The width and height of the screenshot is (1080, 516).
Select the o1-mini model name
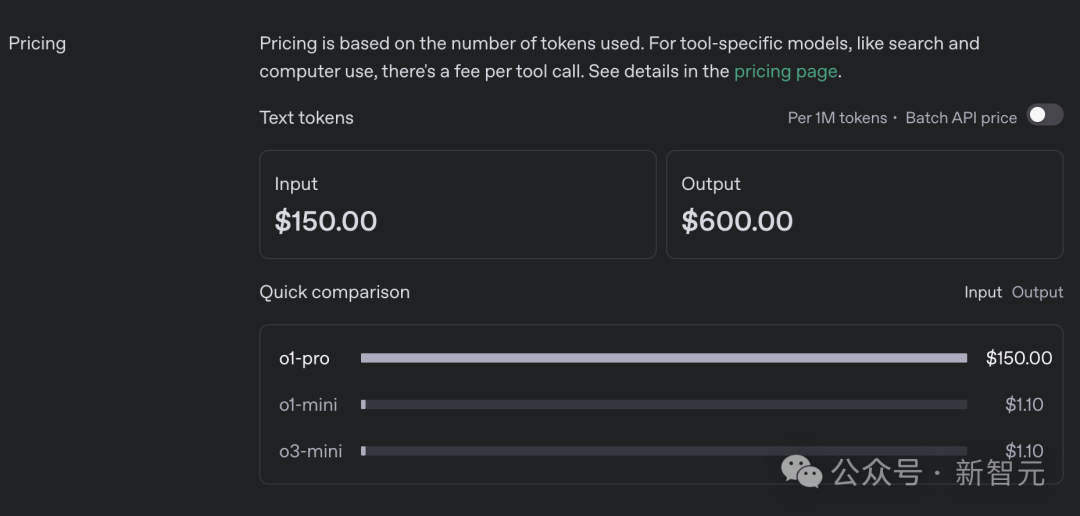[x=308, y=405]
